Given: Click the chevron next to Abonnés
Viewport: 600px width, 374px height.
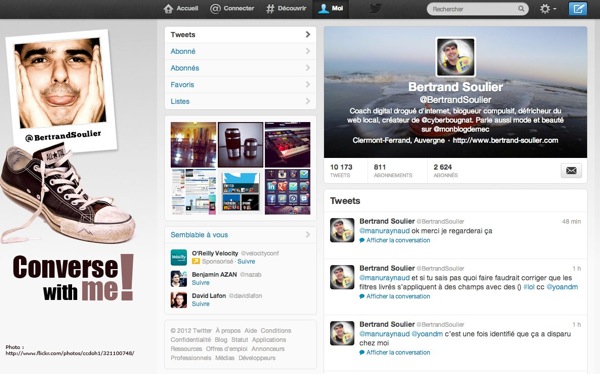Looking at the screenshot, I should pos(308,68).
